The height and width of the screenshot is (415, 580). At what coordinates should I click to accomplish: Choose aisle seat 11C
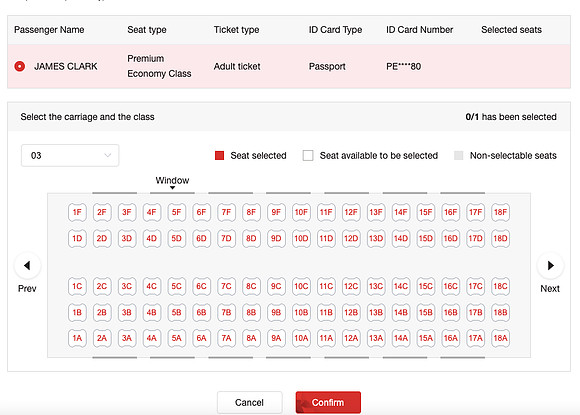326,286
